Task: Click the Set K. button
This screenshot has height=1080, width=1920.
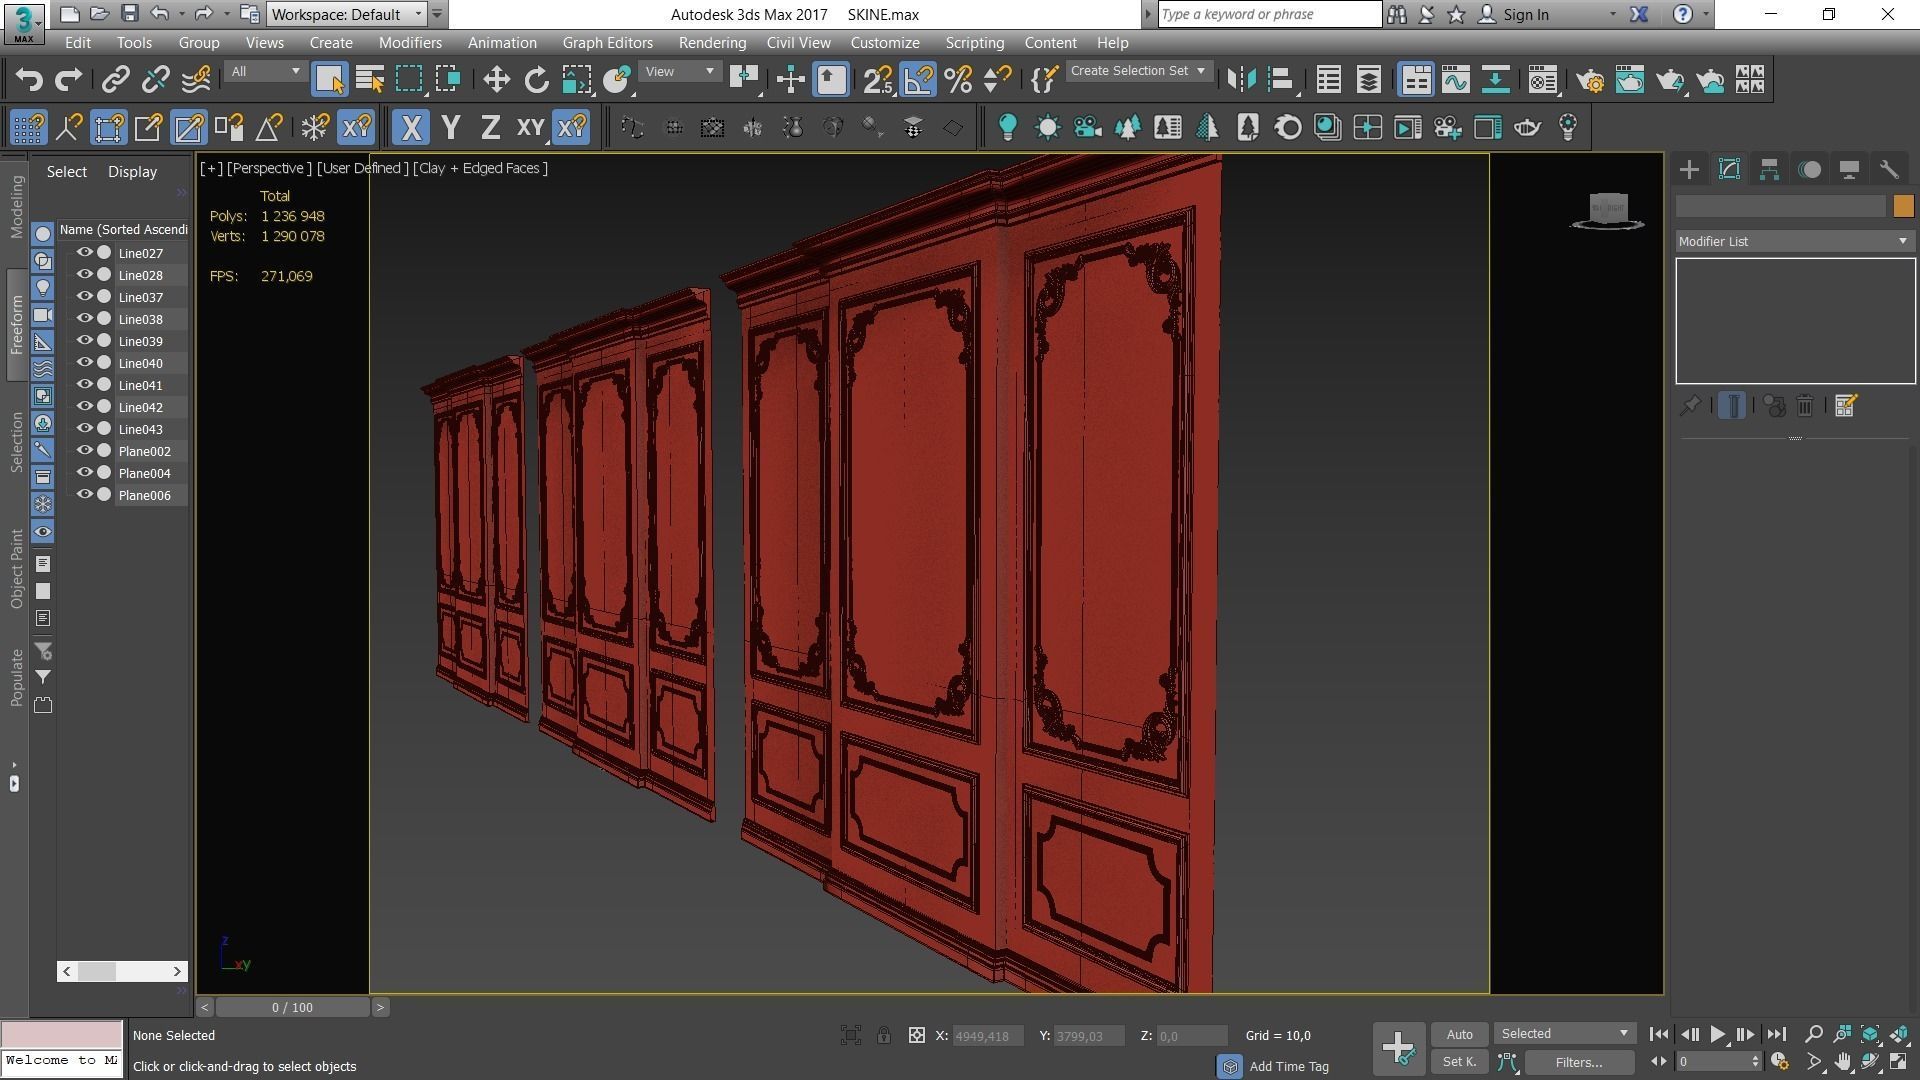Action: pos(1459,1062)
